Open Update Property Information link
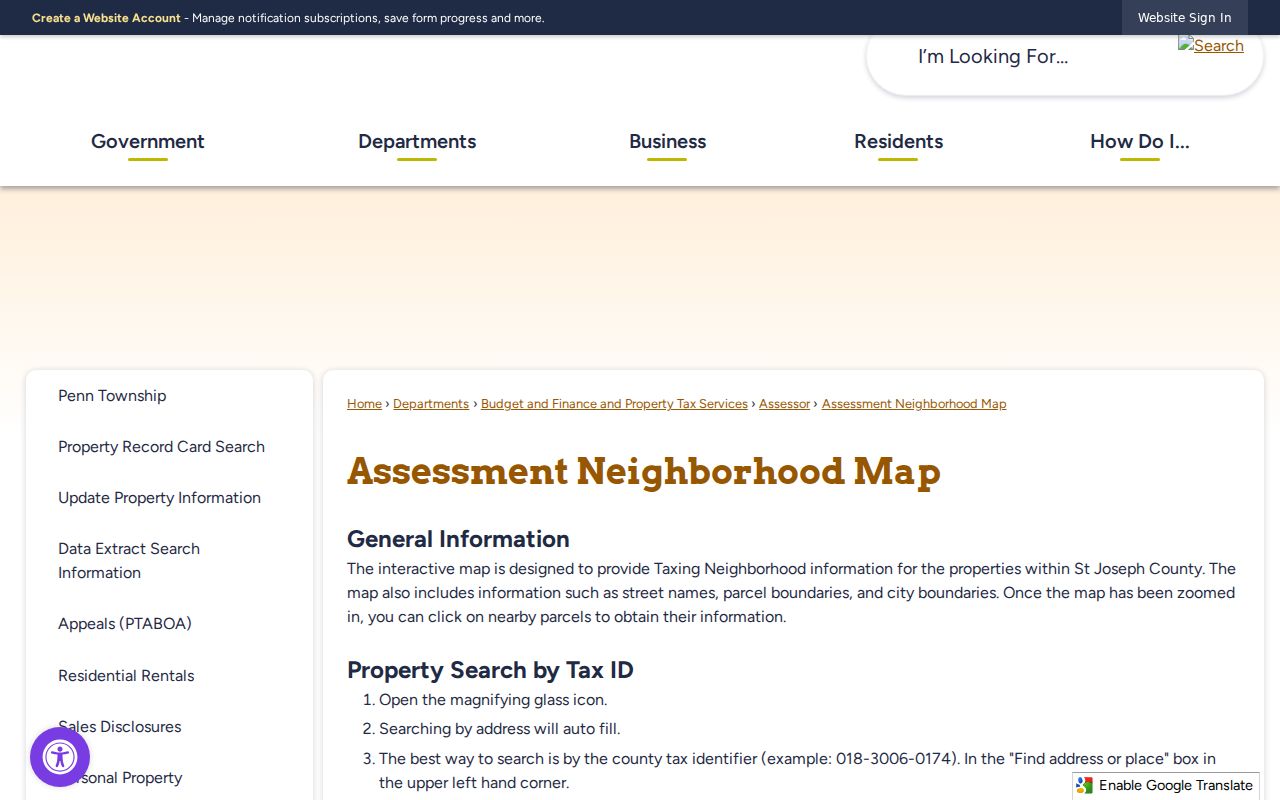The width and height of the screenshot is (1280, 800). (159, 498)
